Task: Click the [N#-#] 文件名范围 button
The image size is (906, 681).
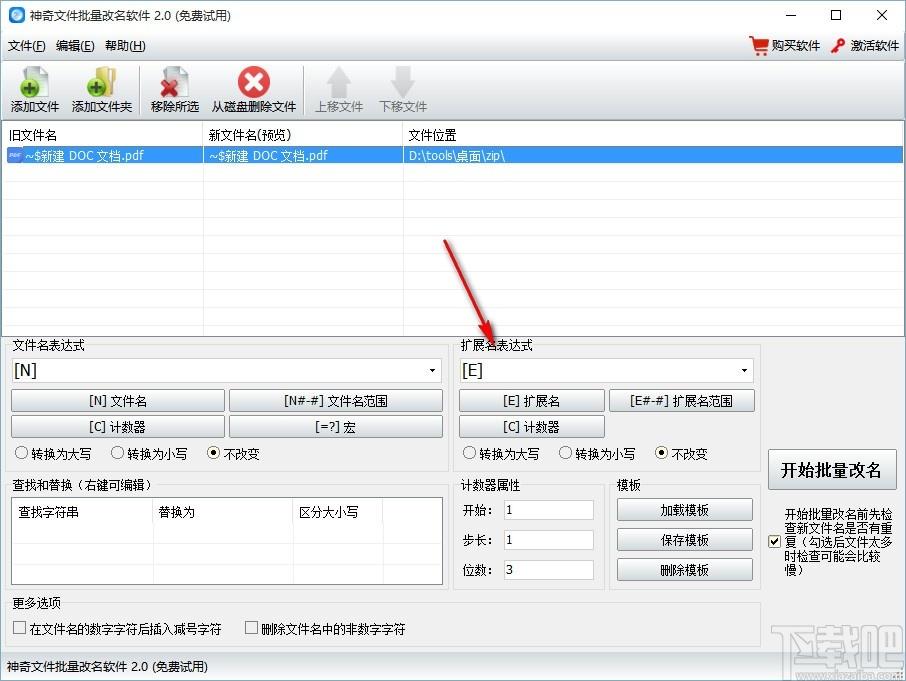Action: [336, 401]
